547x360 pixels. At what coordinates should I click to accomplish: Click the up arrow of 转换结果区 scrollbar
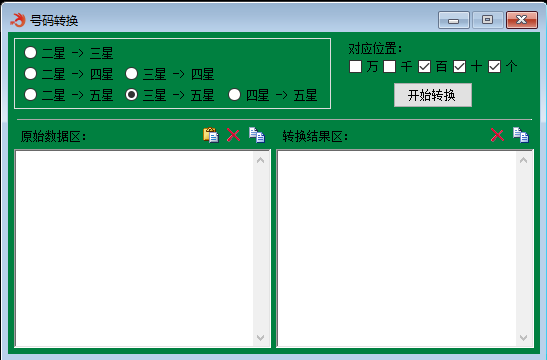click(523, 160)
